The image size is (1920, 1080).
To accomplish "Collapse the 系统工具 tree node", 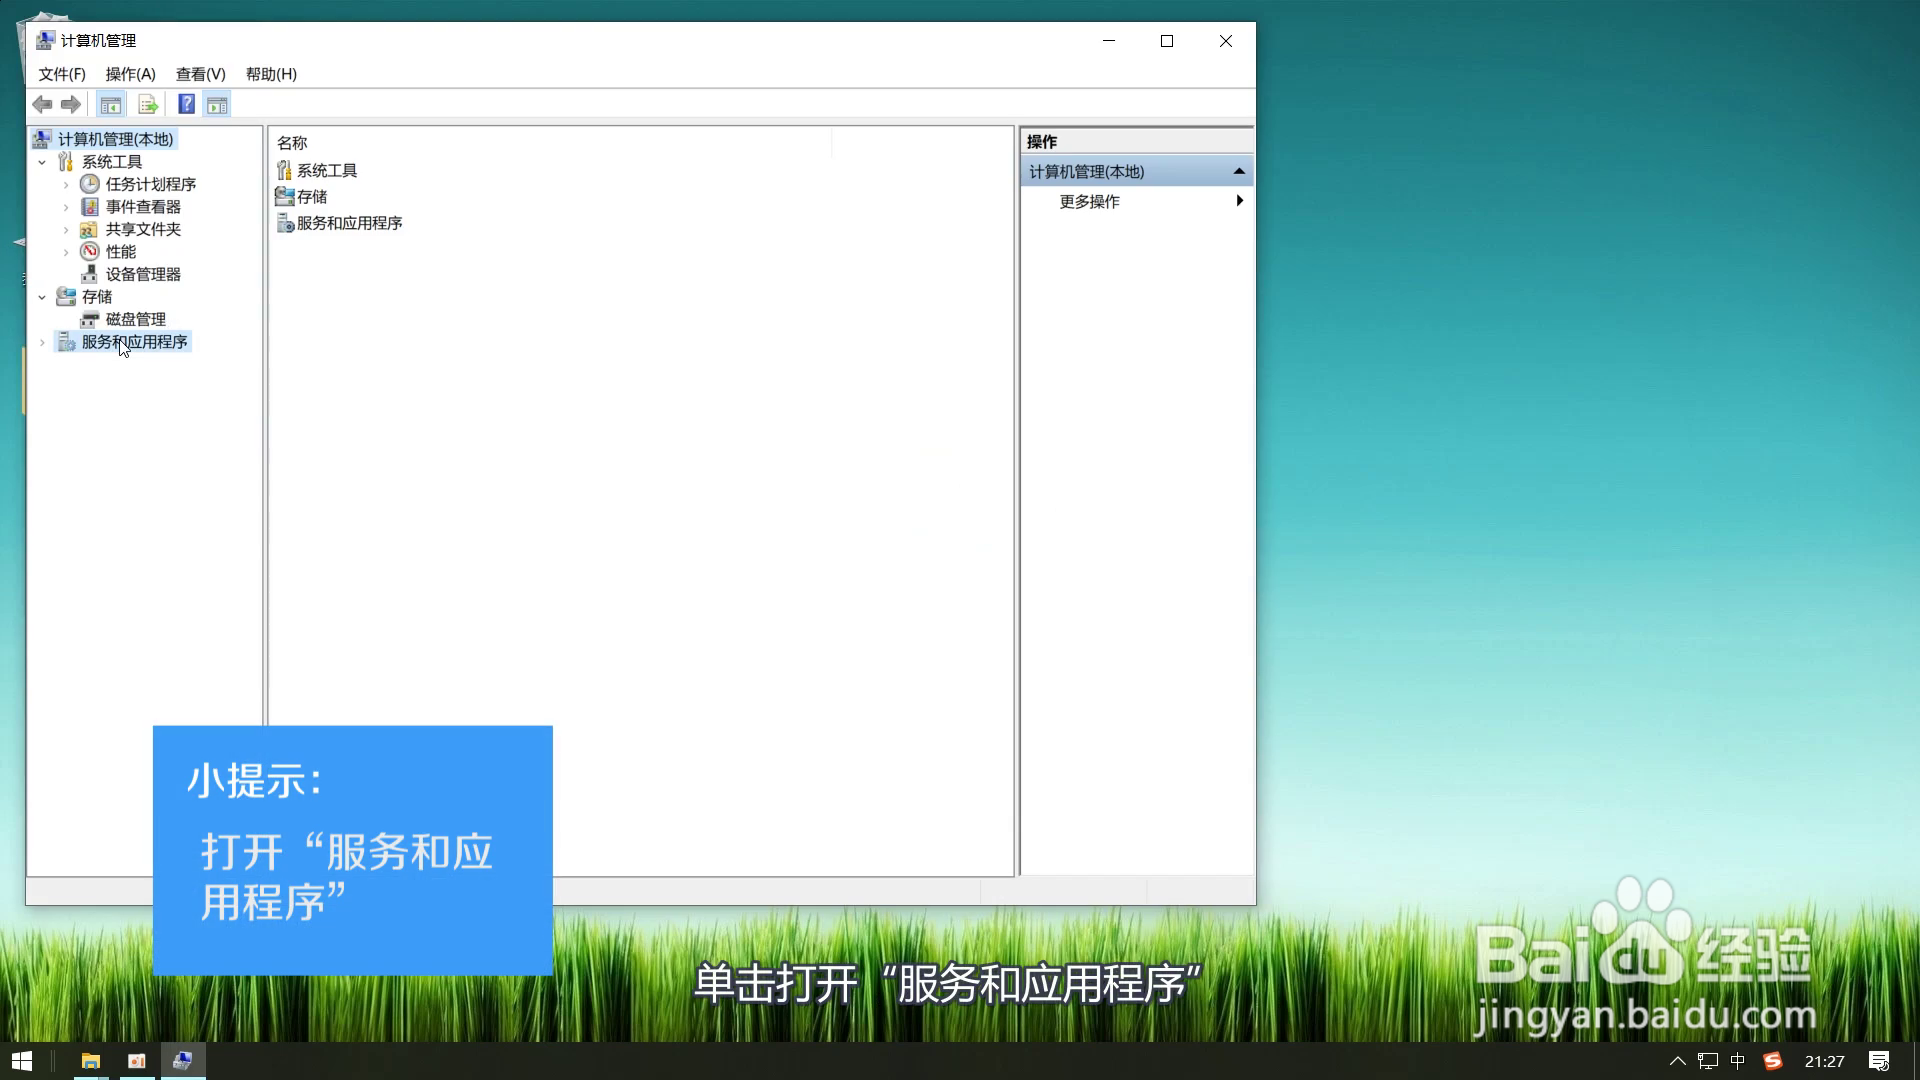I will coord(42,162).
